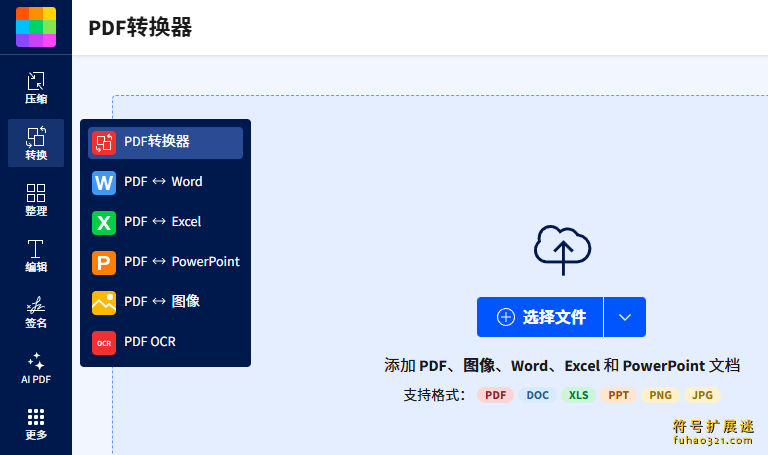Click the JPG format badge
The image size is (768, 455).
(x=702, y=395)
